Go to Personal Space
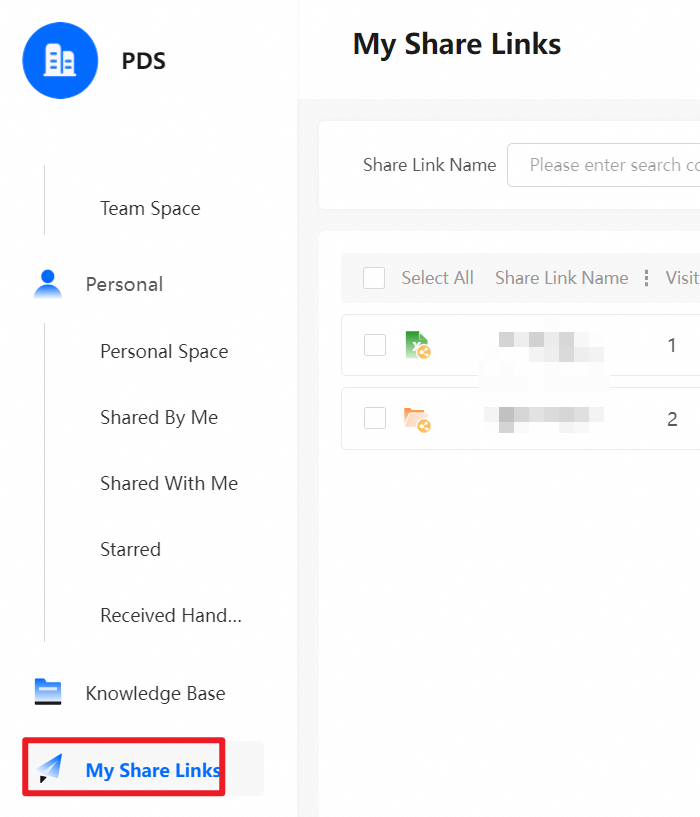Image resolution: width=700 pixels, height=817 pixels. coord(164,351)
